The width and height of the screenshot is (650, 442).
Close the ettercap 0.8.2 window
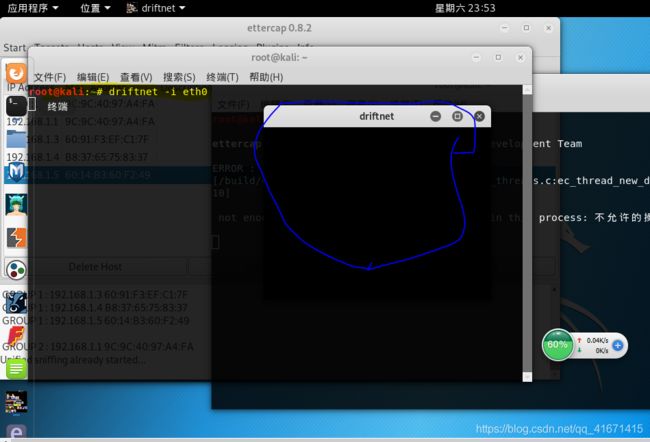tap(548, 28)
